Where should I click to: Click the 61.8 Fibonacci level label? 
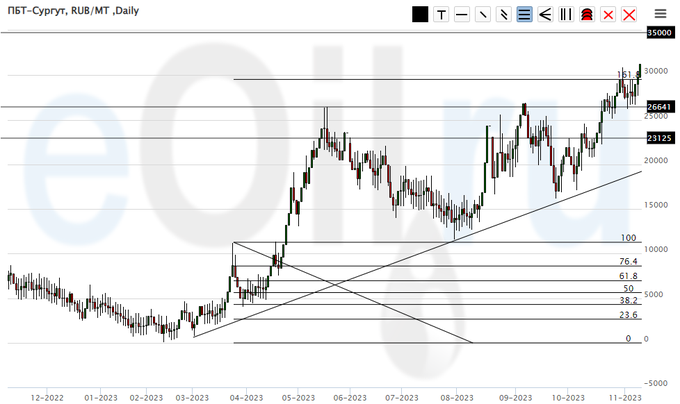[628, 275]
